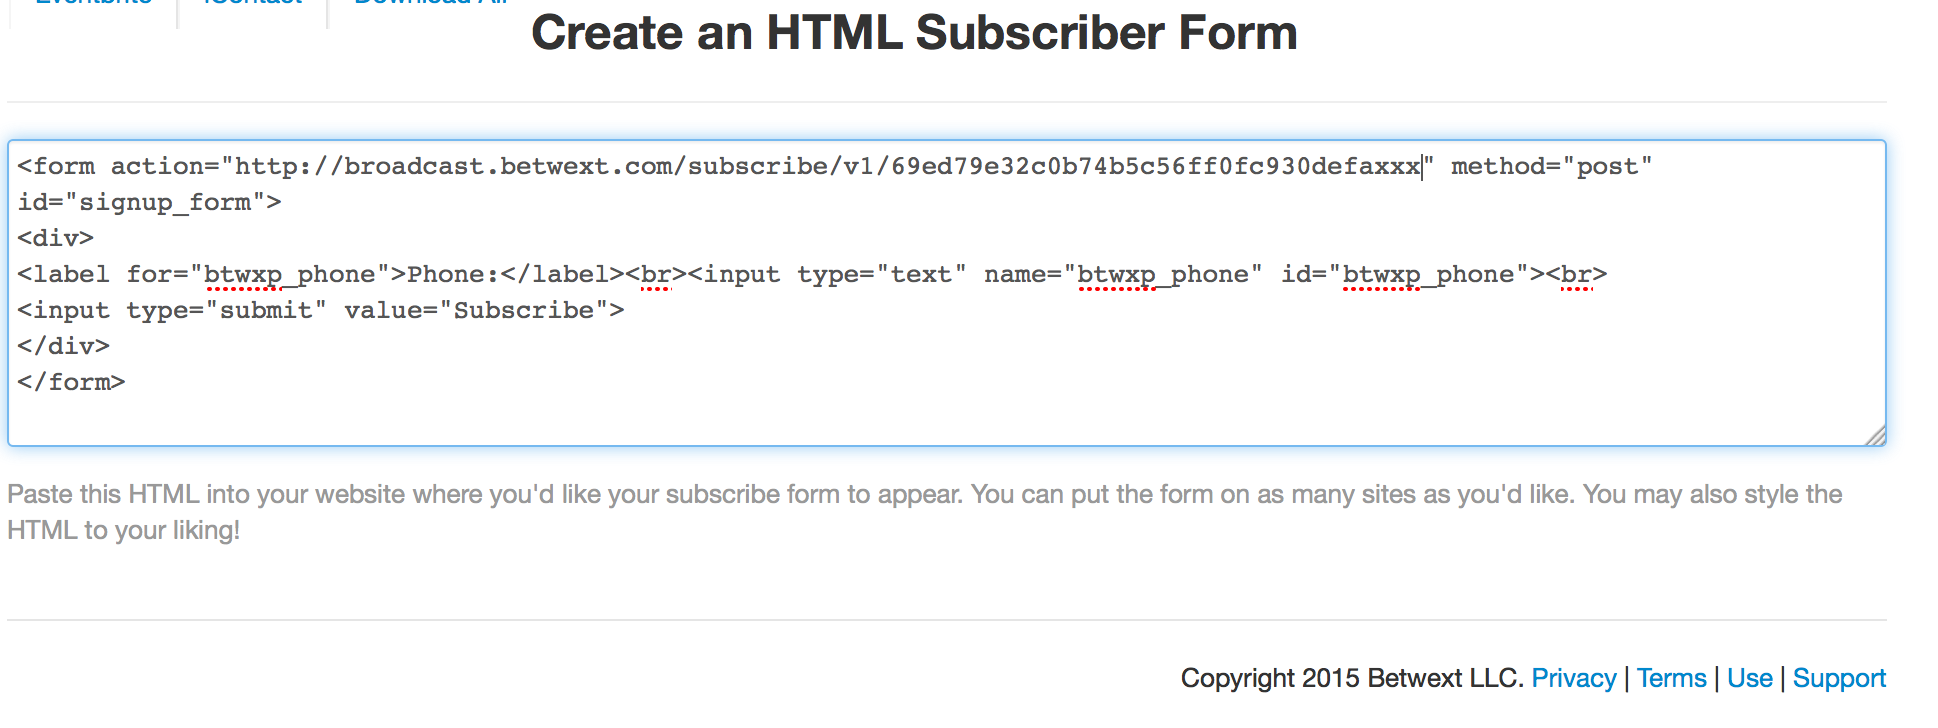Click the Copyright 2015 Betwext LLC text
This screenshot has height=728, width=1938.
coord(1352,678)
